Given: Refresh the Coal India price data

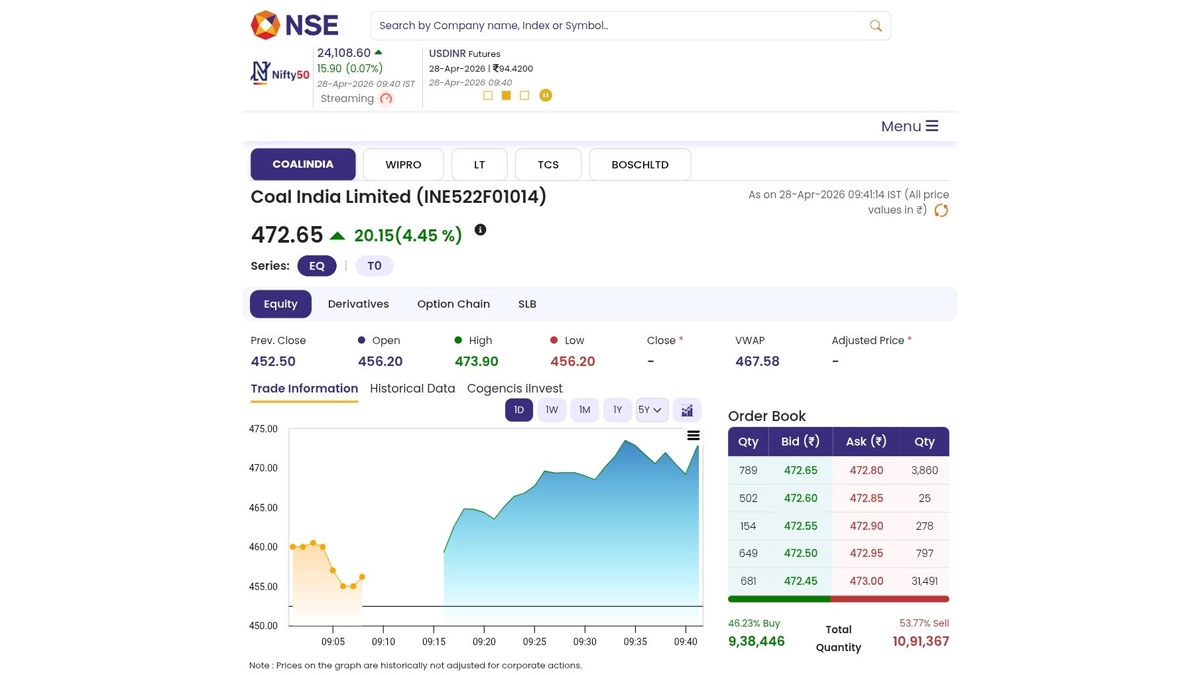Looking at the screenshot, I should pos(940,211).
